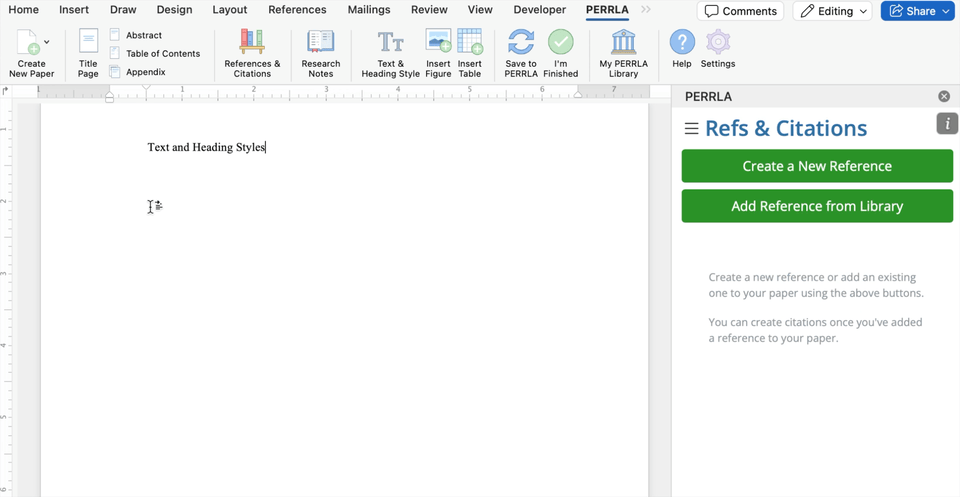The width and height of the screenshot is (960, 497).
Task: Switch to the Developer tab
Action: click(540, 10)
